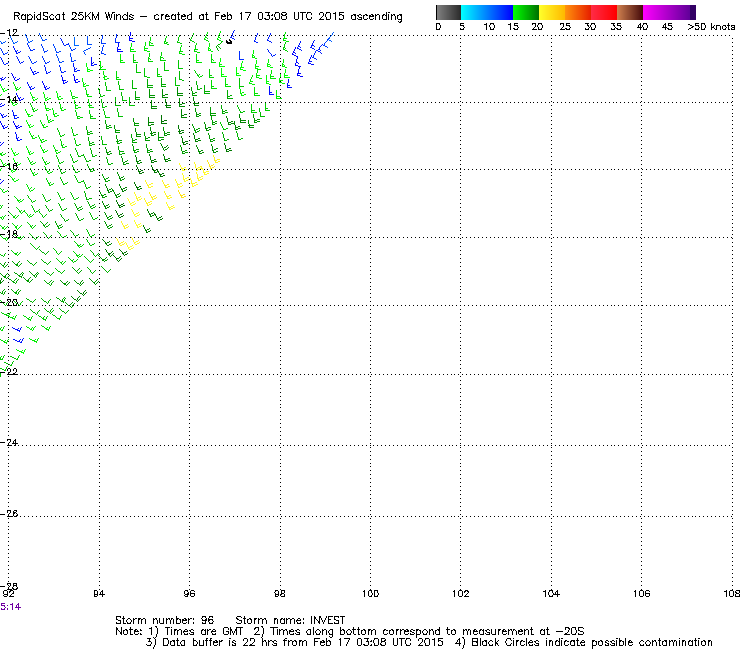740x650 pixels.
Task: Click note 2 about measurement at -20S
Action: tap(419, 632)
